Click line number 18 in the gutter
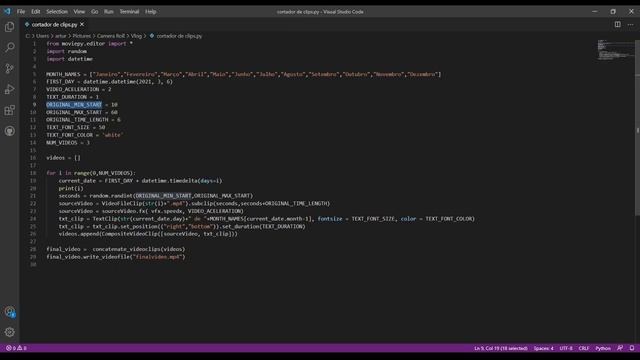 tap(33, 173)
